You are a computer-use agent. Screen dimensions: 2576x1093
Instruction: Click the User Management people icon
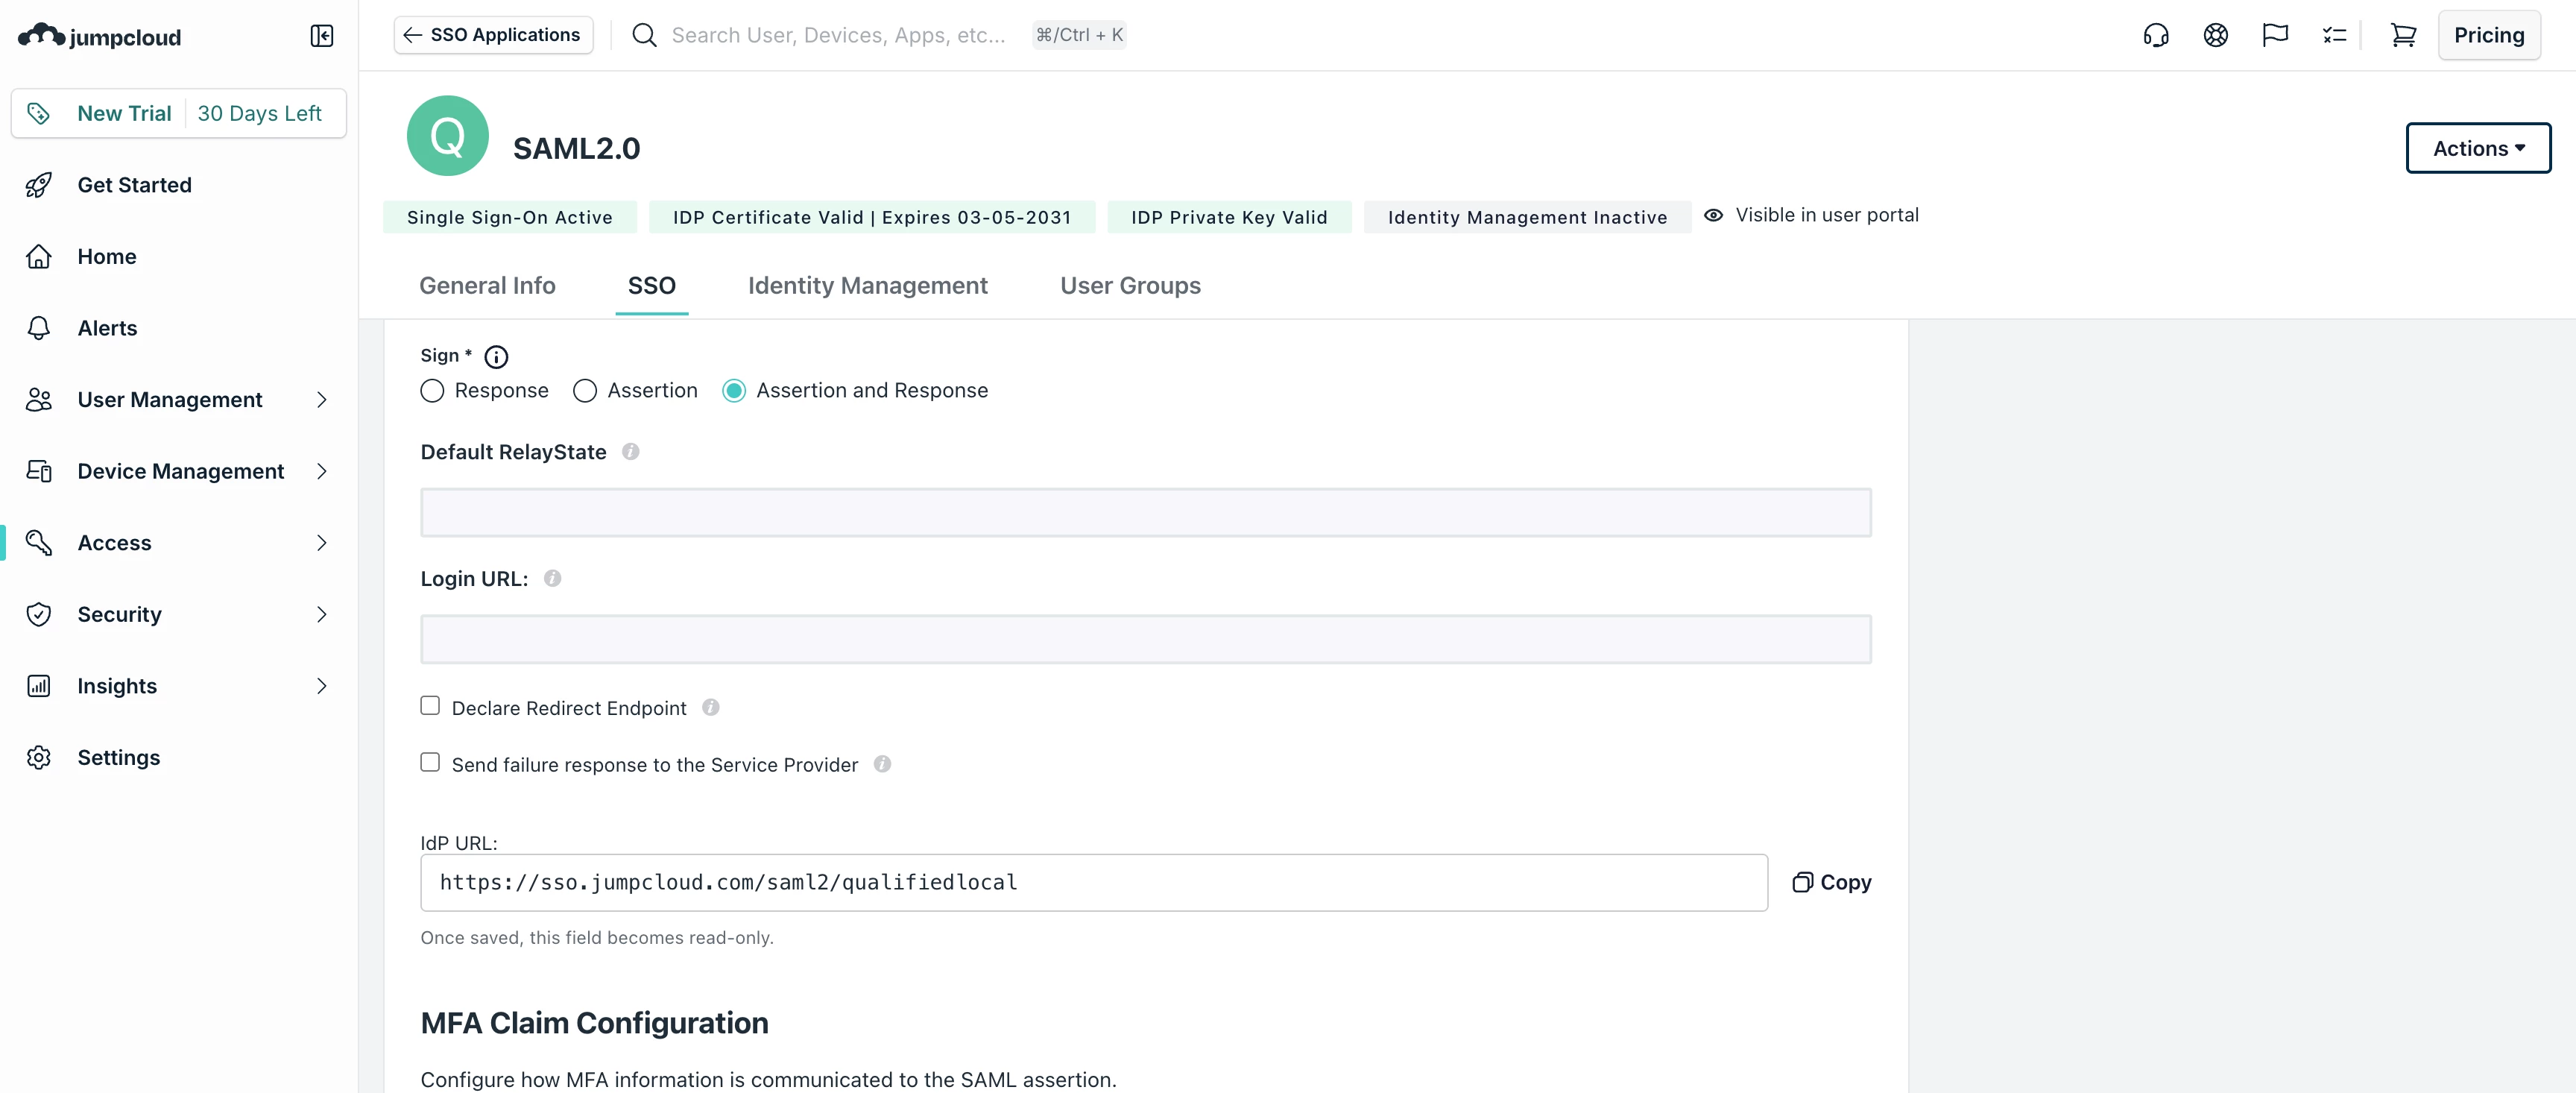39,400
